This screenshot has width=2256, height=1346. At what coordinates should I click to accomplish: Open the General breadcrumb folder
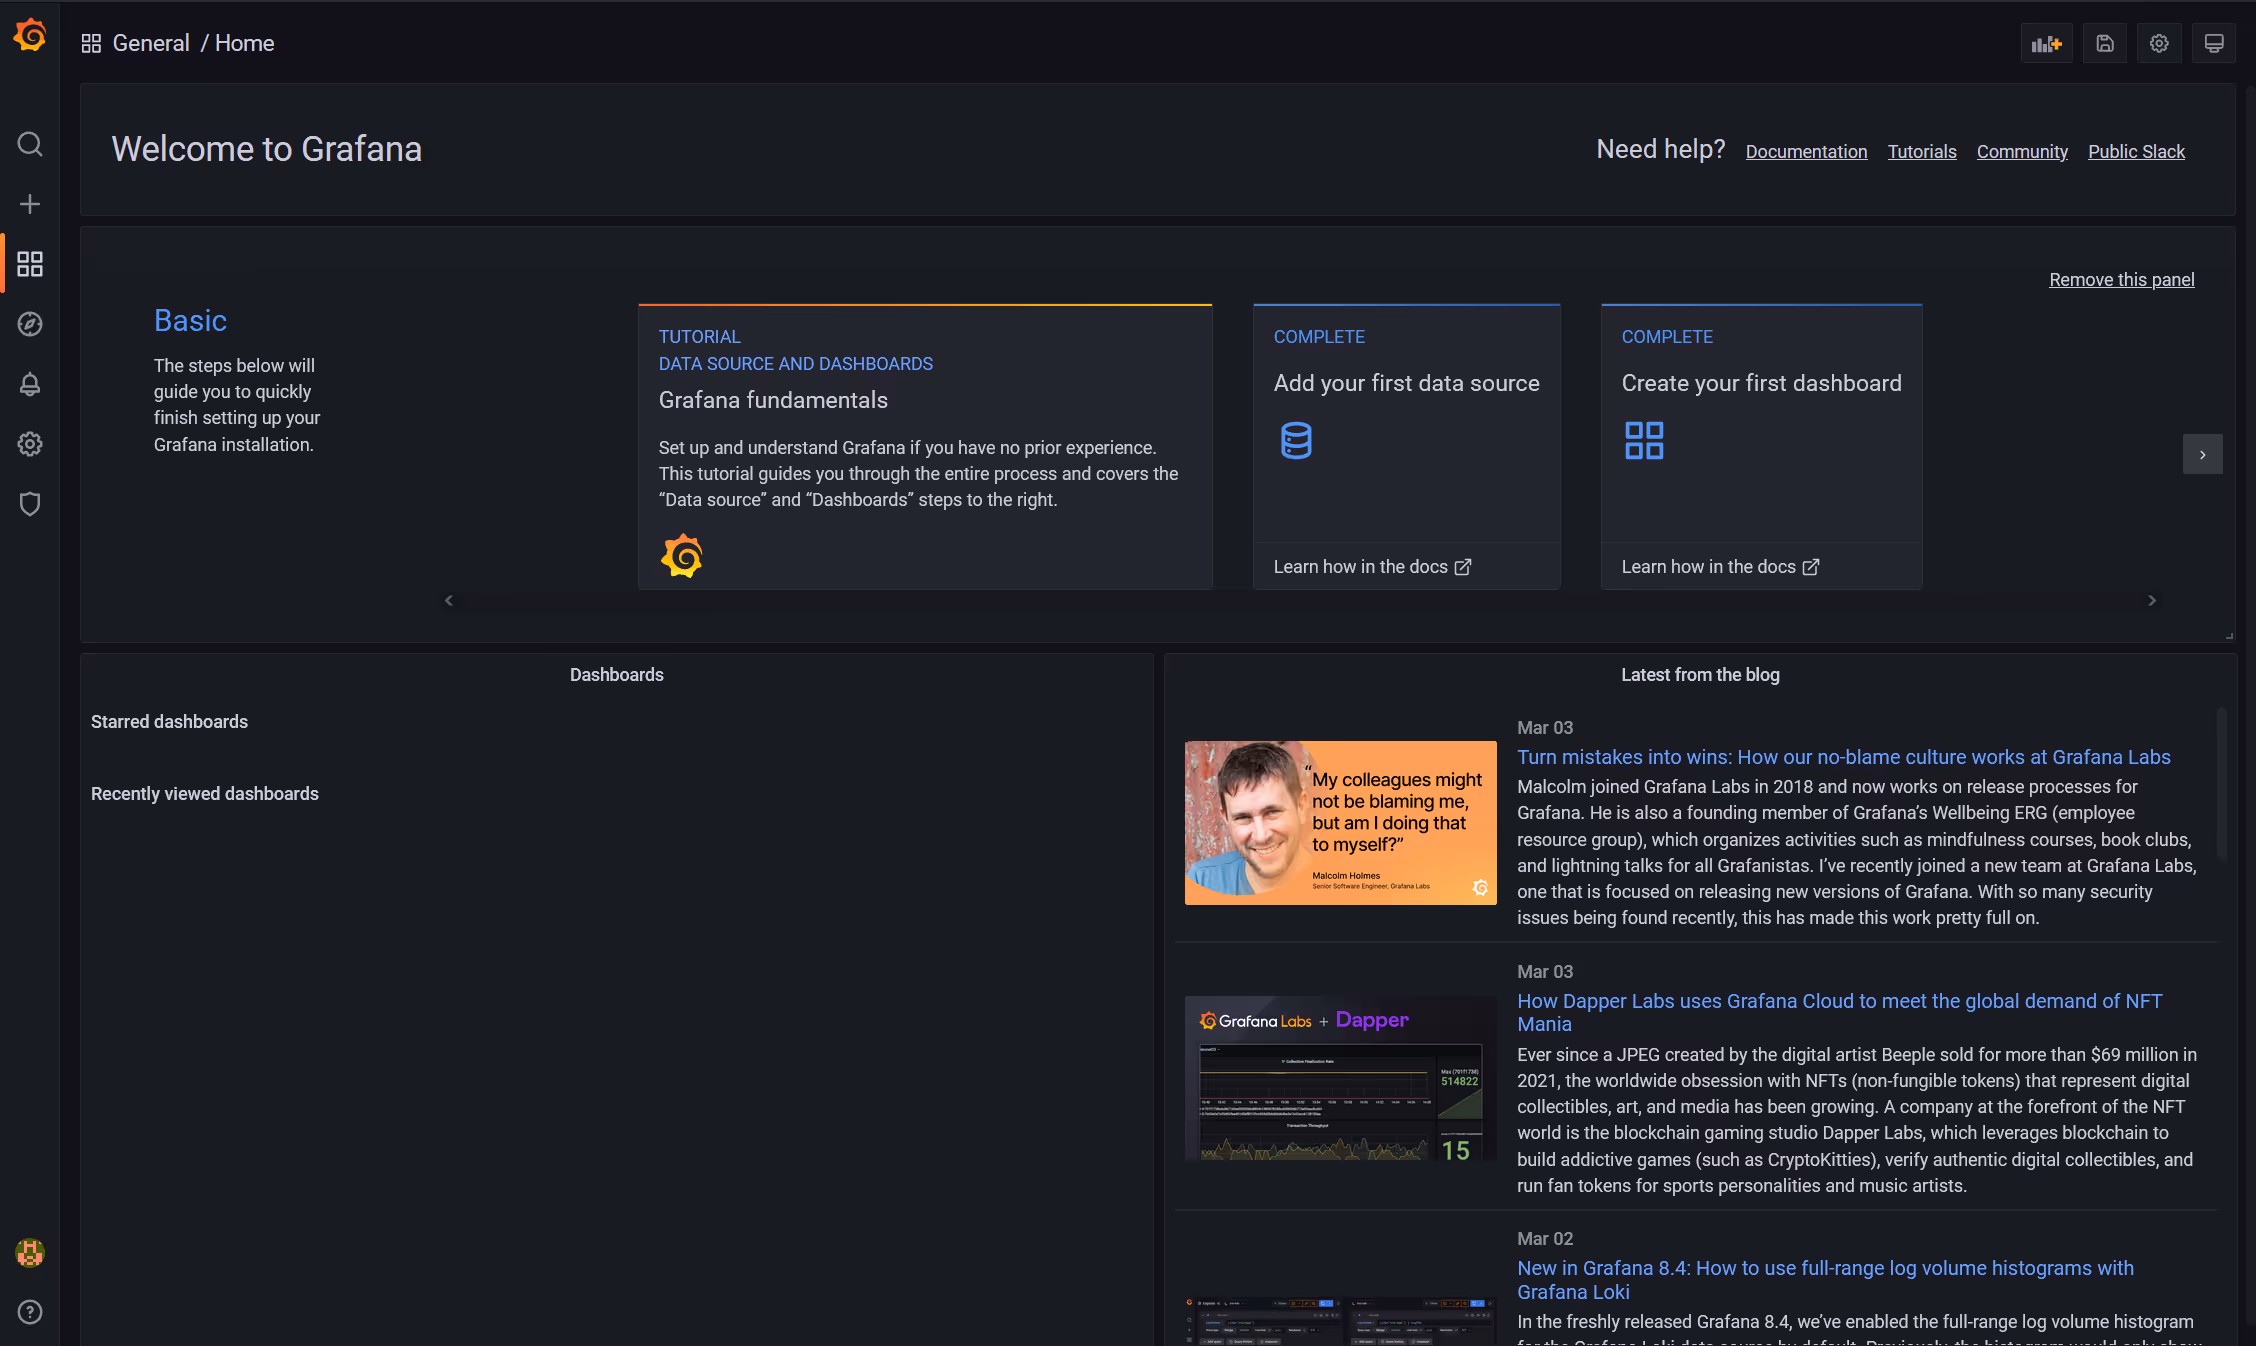pyautogui.click(x=151, y=44)
